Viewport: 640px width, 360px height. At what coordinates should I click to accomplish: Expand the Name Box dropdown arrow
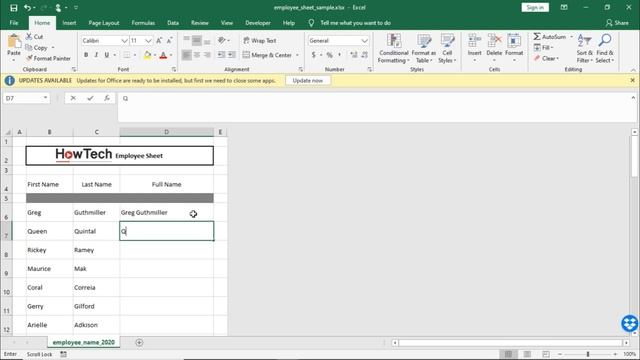click(45, 98)
